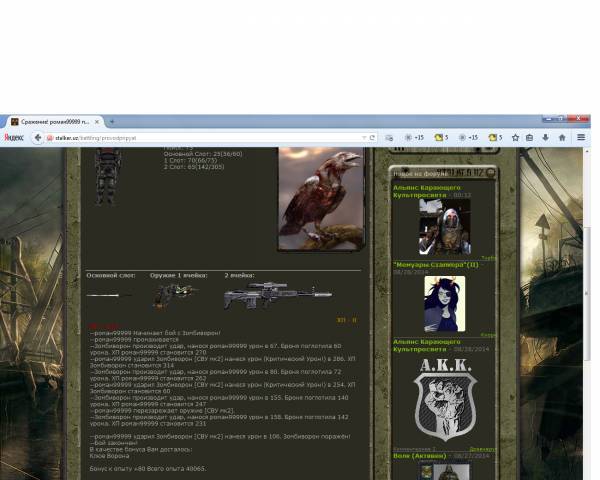Image resolution: width=600 pixels, height=480 pixels.
Task: Click the page vertical scrollbar
Action: pyautogui.click(x=587, y=293)
